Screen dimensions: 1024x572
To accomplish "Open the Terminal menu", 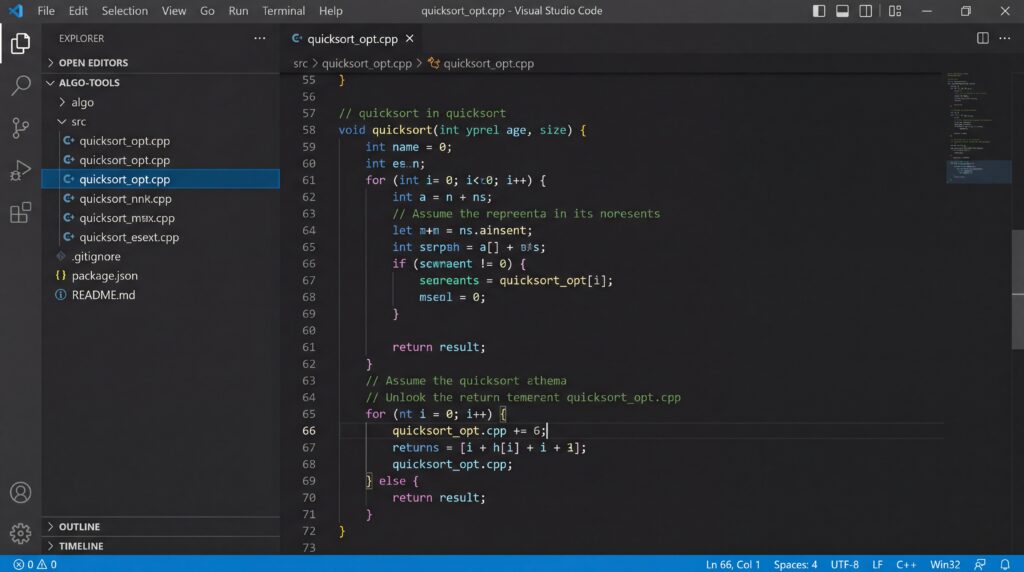I will point(283,10).
